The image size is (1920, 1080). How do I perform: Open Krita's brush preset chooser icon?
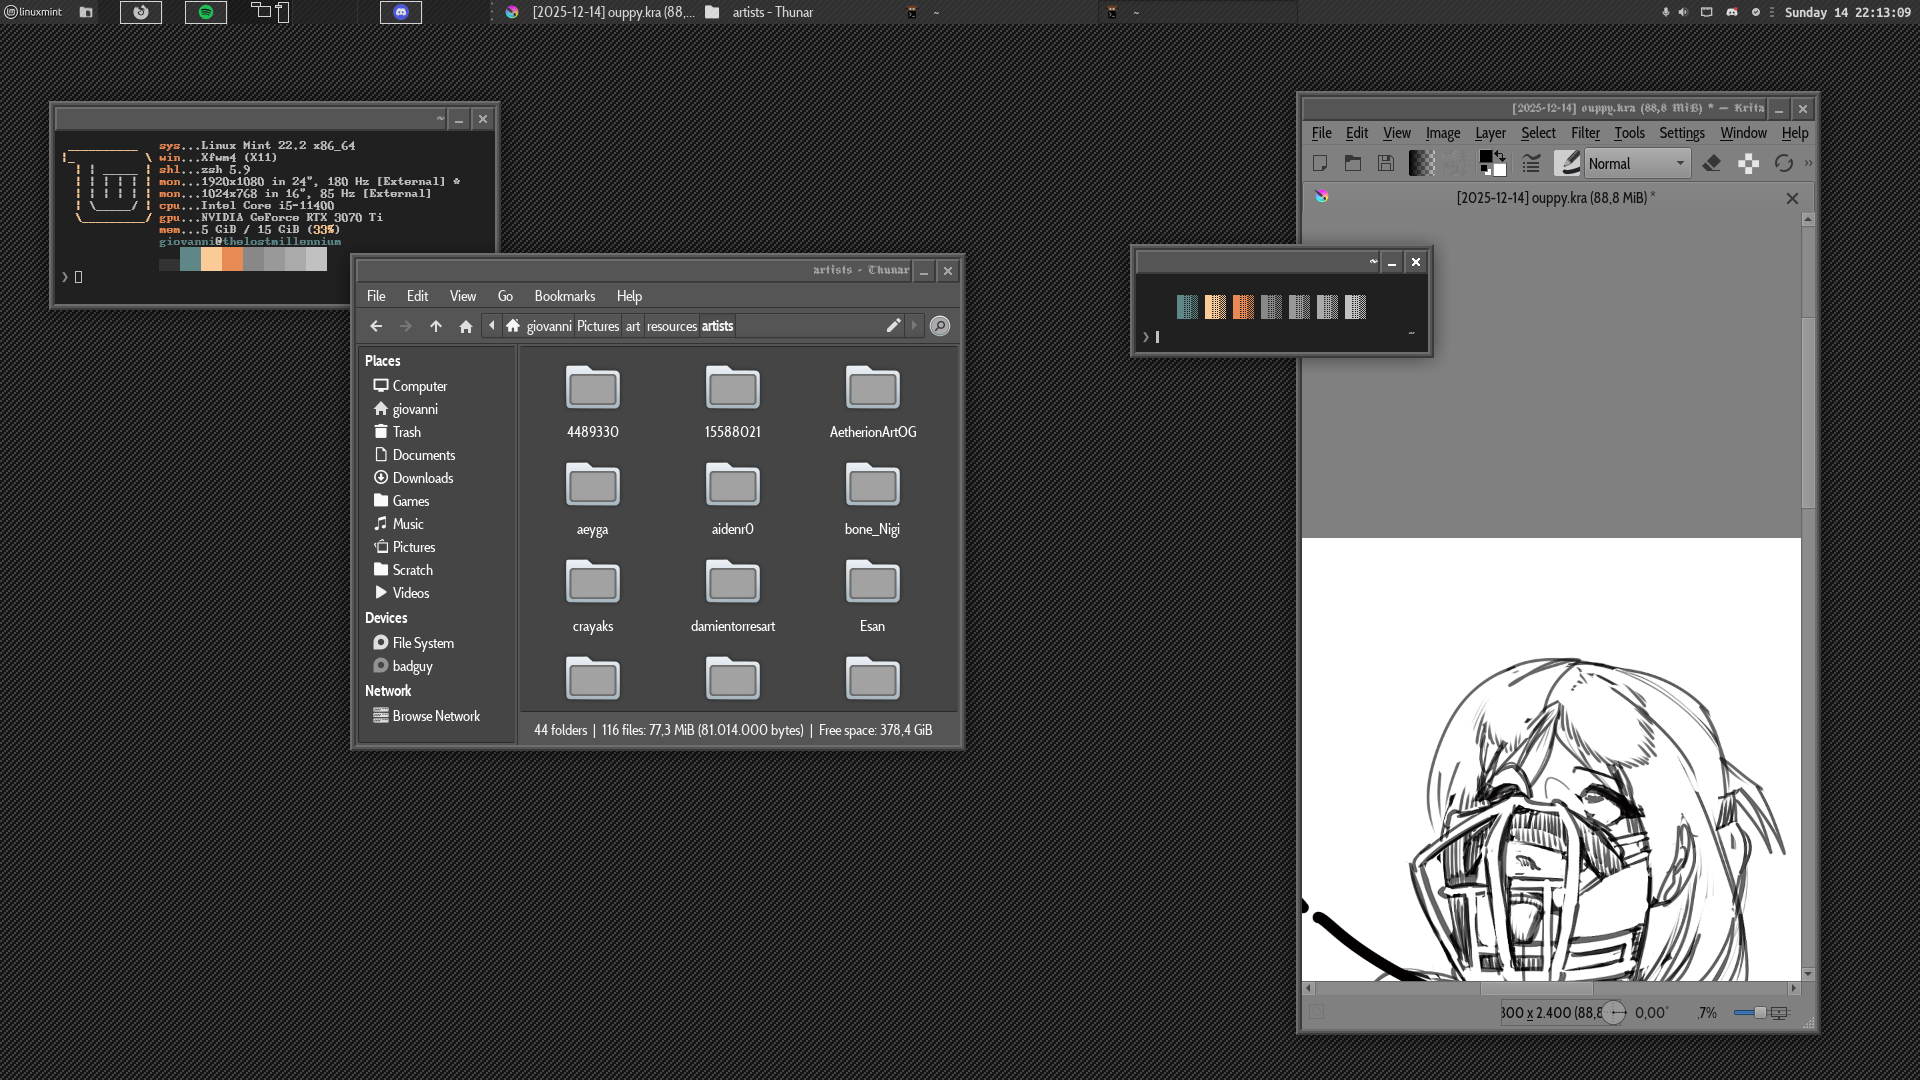1567,163
